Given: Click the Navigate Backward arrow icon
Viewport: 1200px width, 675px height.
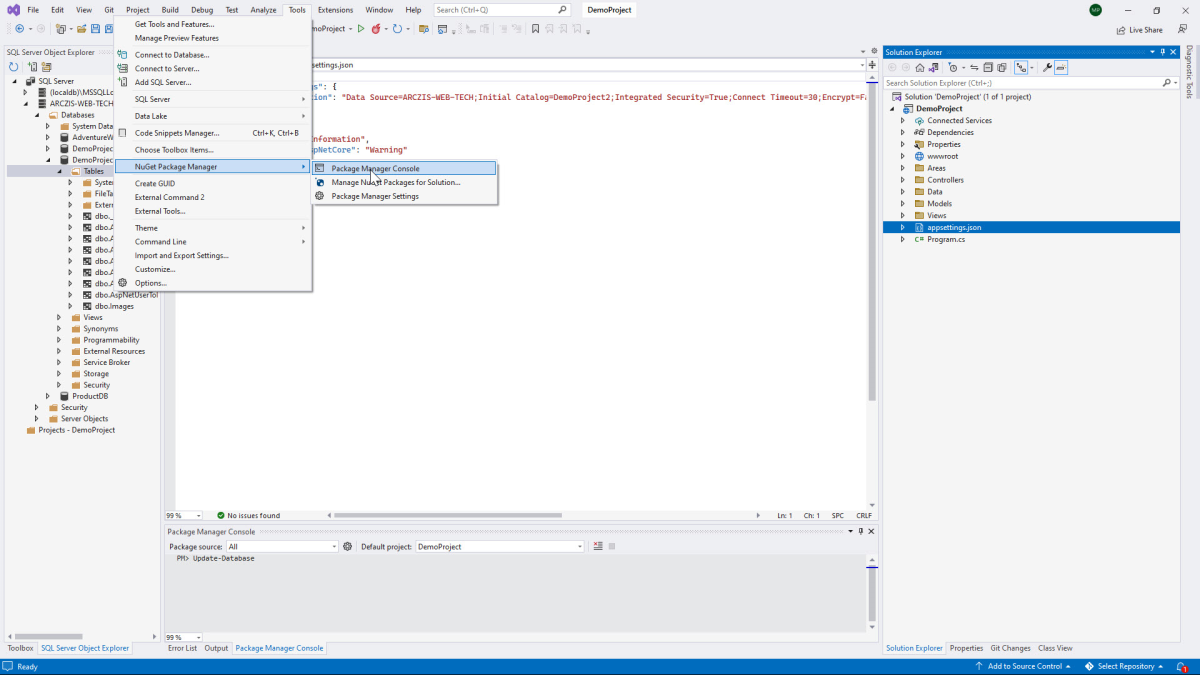Looking at the screenshot, I should [19, 29].
